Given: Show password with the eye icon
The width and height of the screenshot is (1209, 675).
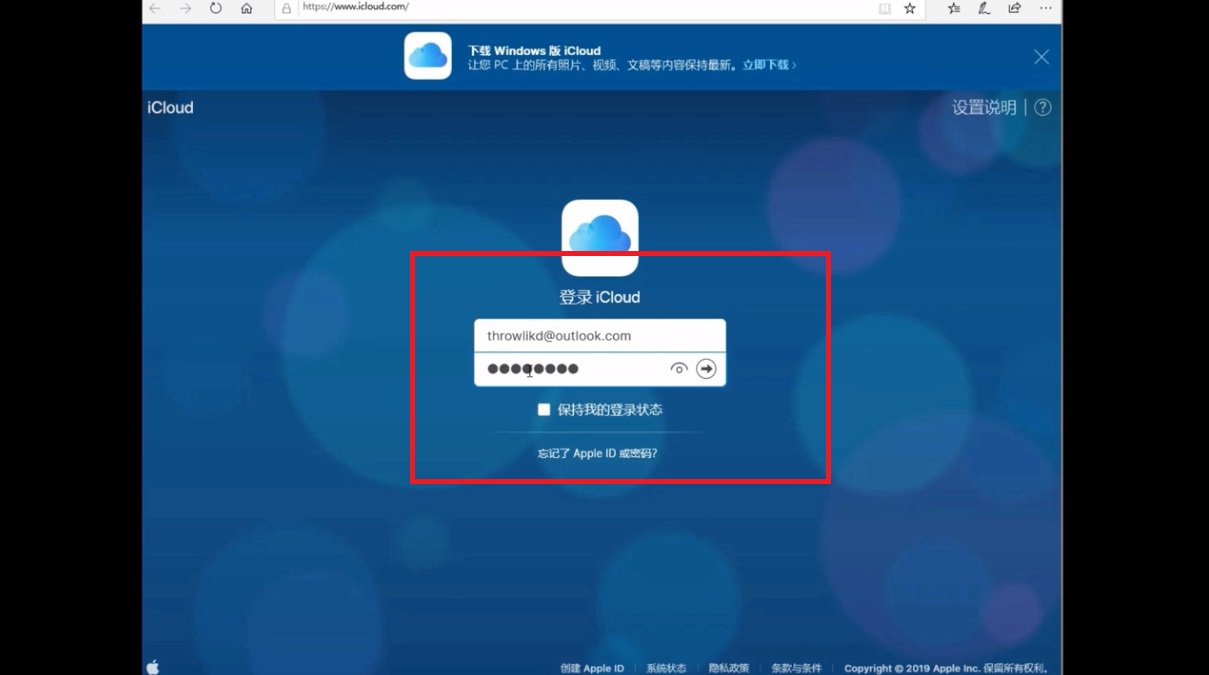Looking at the screenshot, I should coord(679,369).
